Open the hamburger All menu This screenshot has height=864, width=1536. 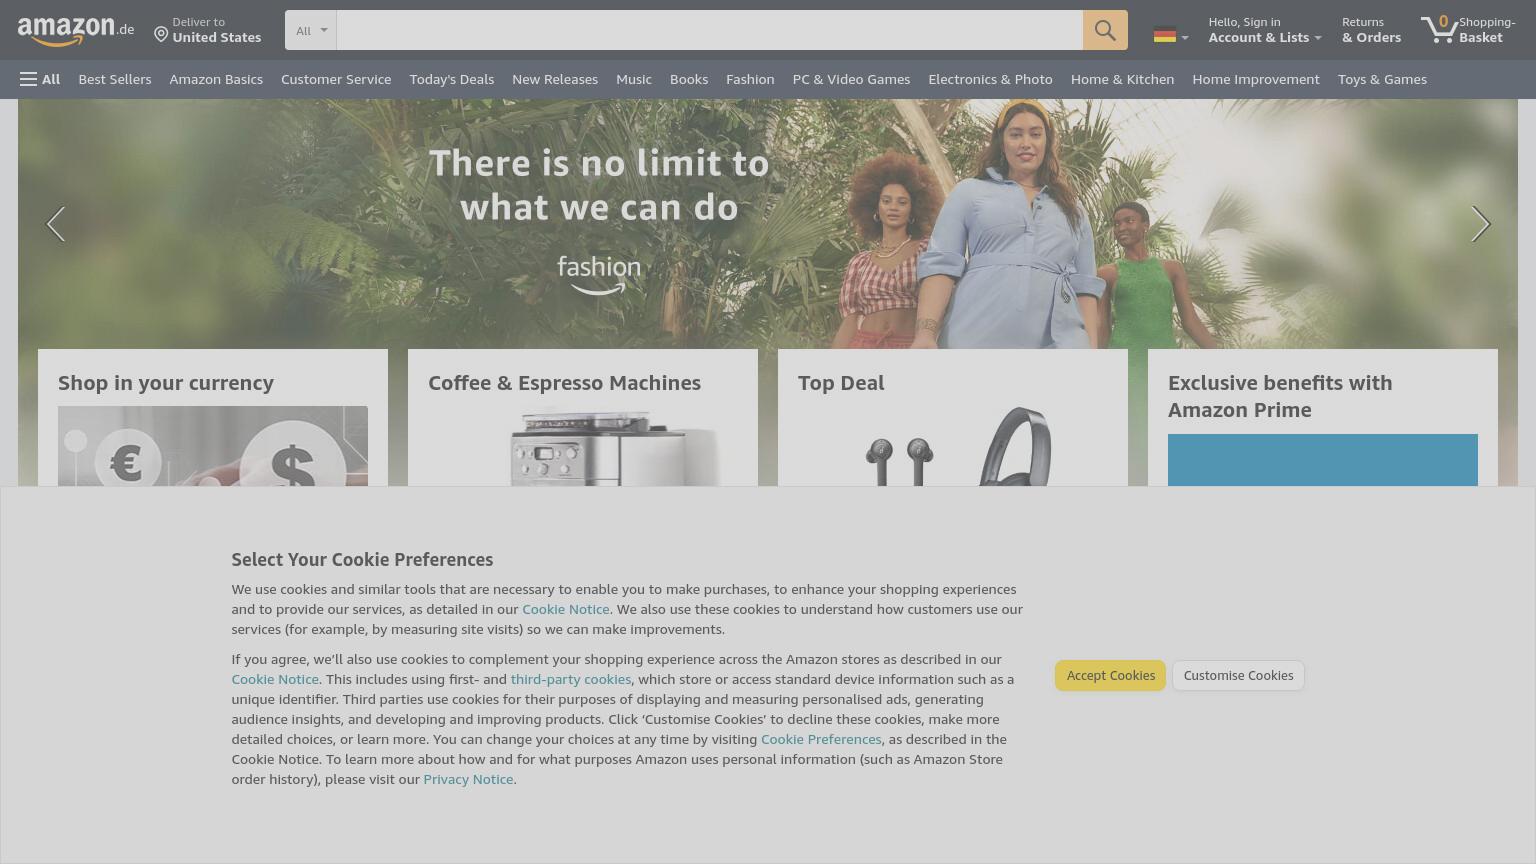pyautogui.click(x=40, y=79)
